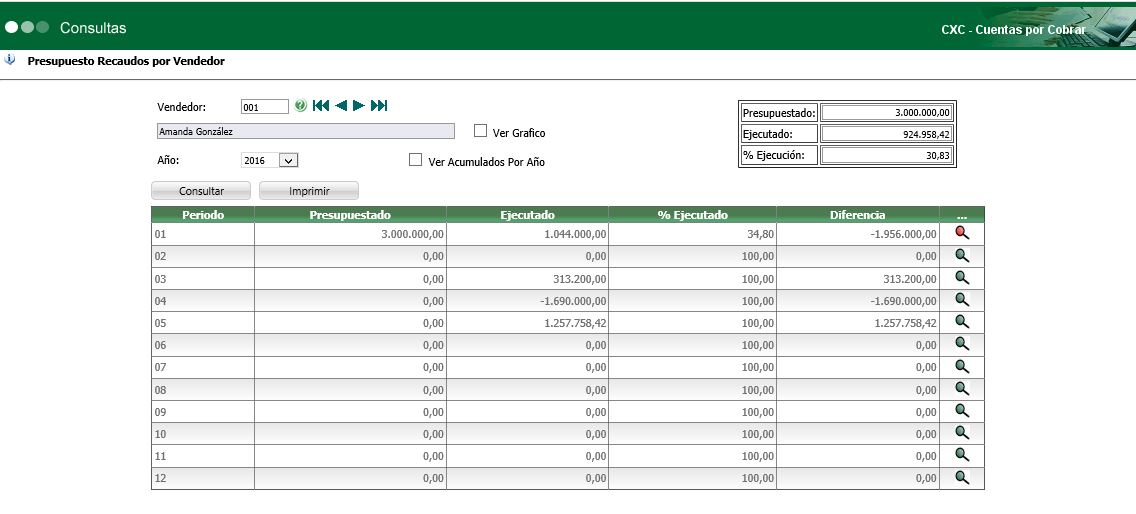The image size is (1136, 514).
Task: Click the CXC - Cuentas por Cobrar label
Action: (x=1013, y=30)
